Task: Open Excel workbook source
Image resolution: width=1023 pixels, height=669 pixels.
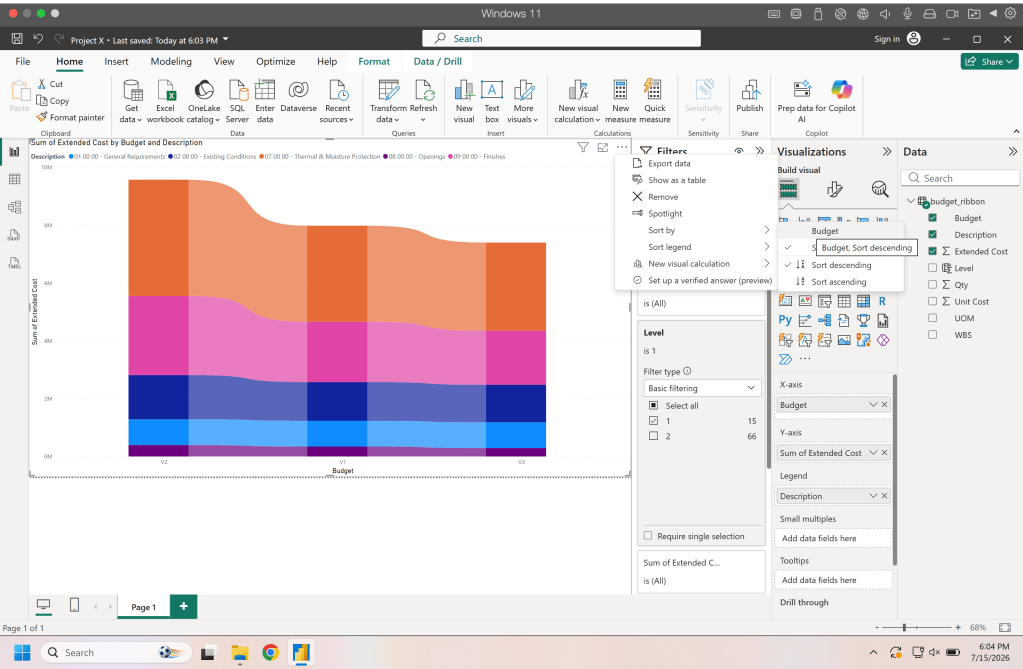Action: click(165, 101)
